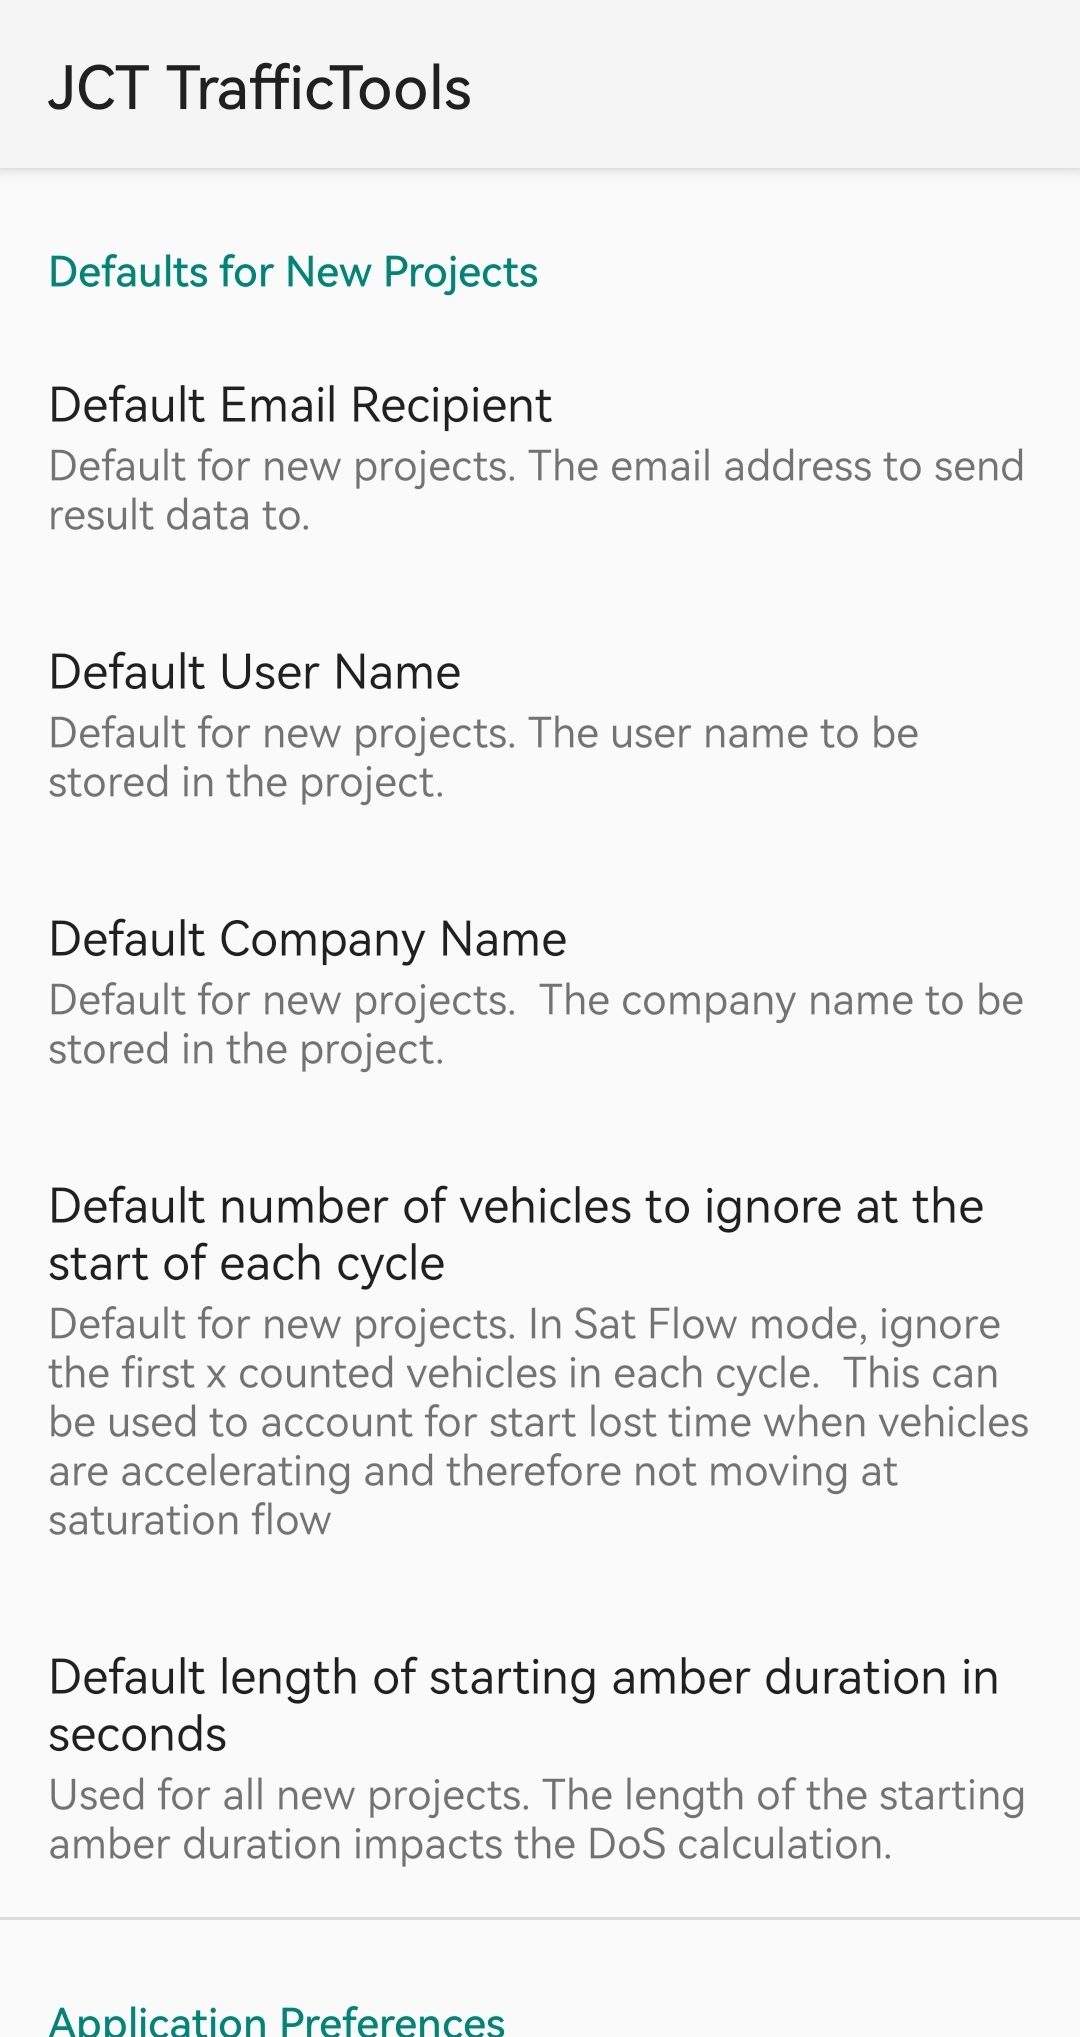Click 'result data to.' description line
1080x2037 pixels.
point(180,516)
